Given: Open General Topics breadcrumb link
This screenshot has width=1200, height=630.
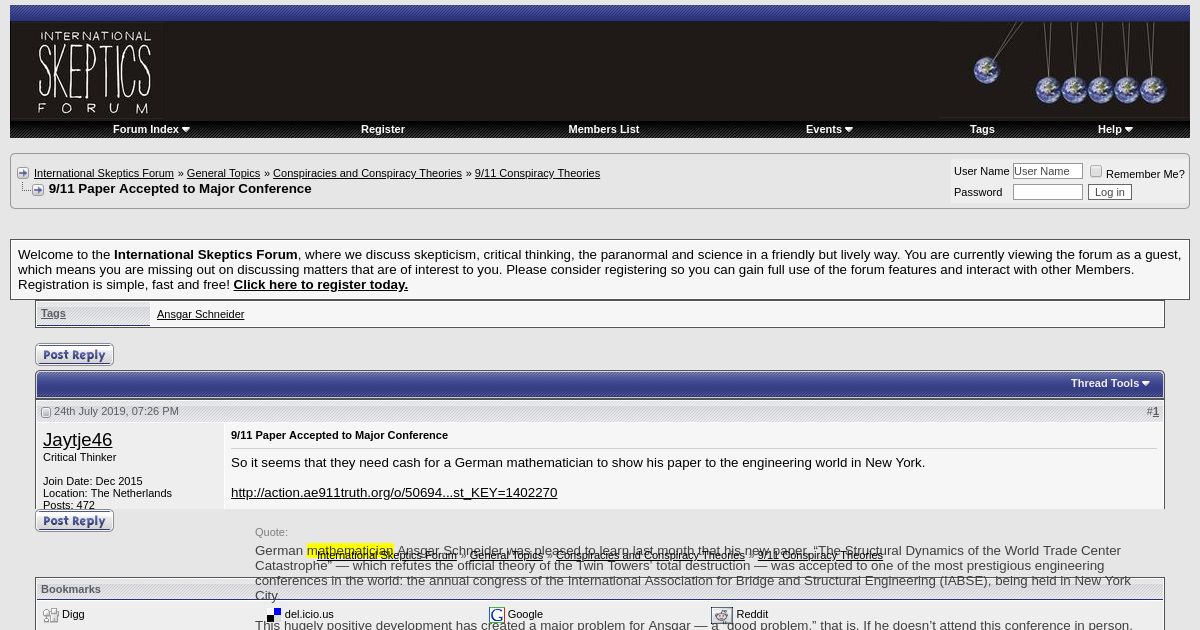Looking at the screenshot, I should click(223, 173).
